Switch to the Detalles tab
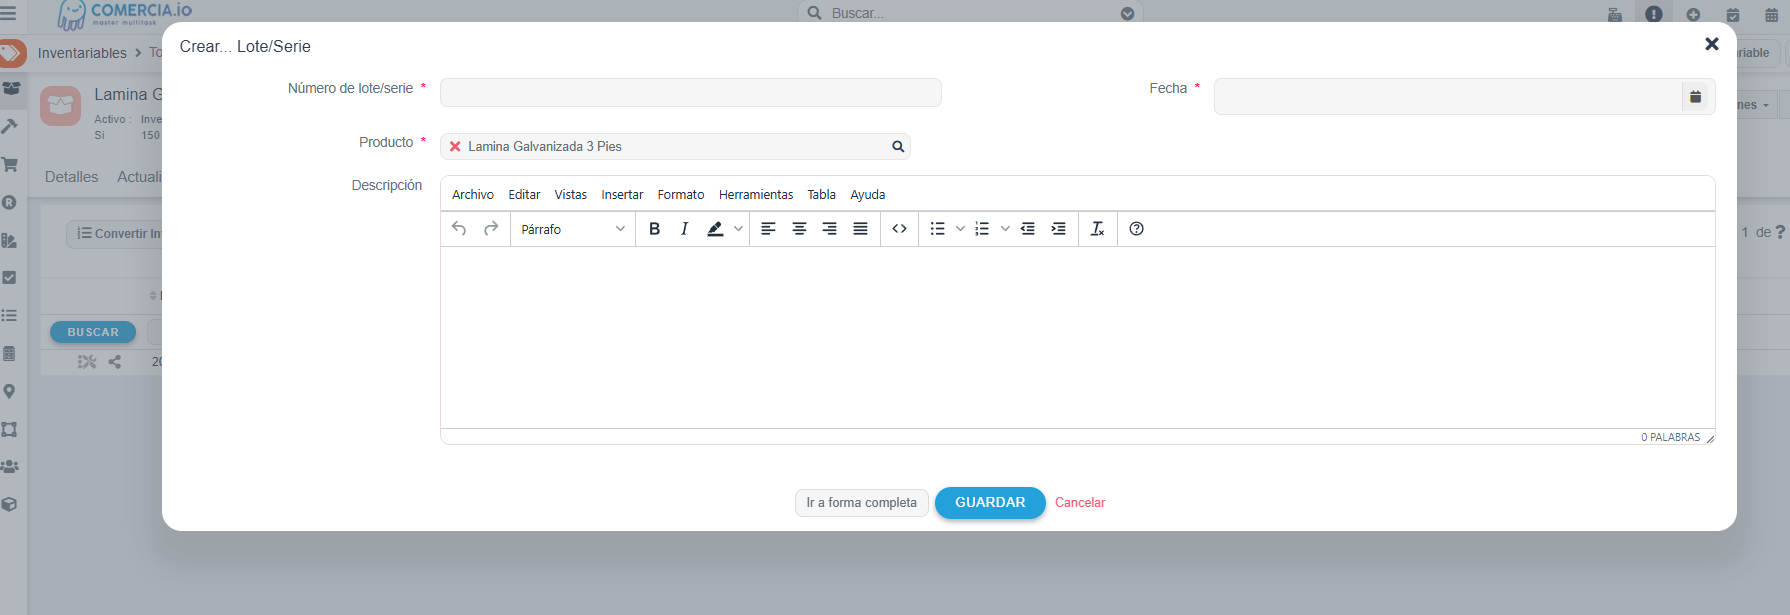Viewport: 1790px width, 615px height. click(72, 177)
